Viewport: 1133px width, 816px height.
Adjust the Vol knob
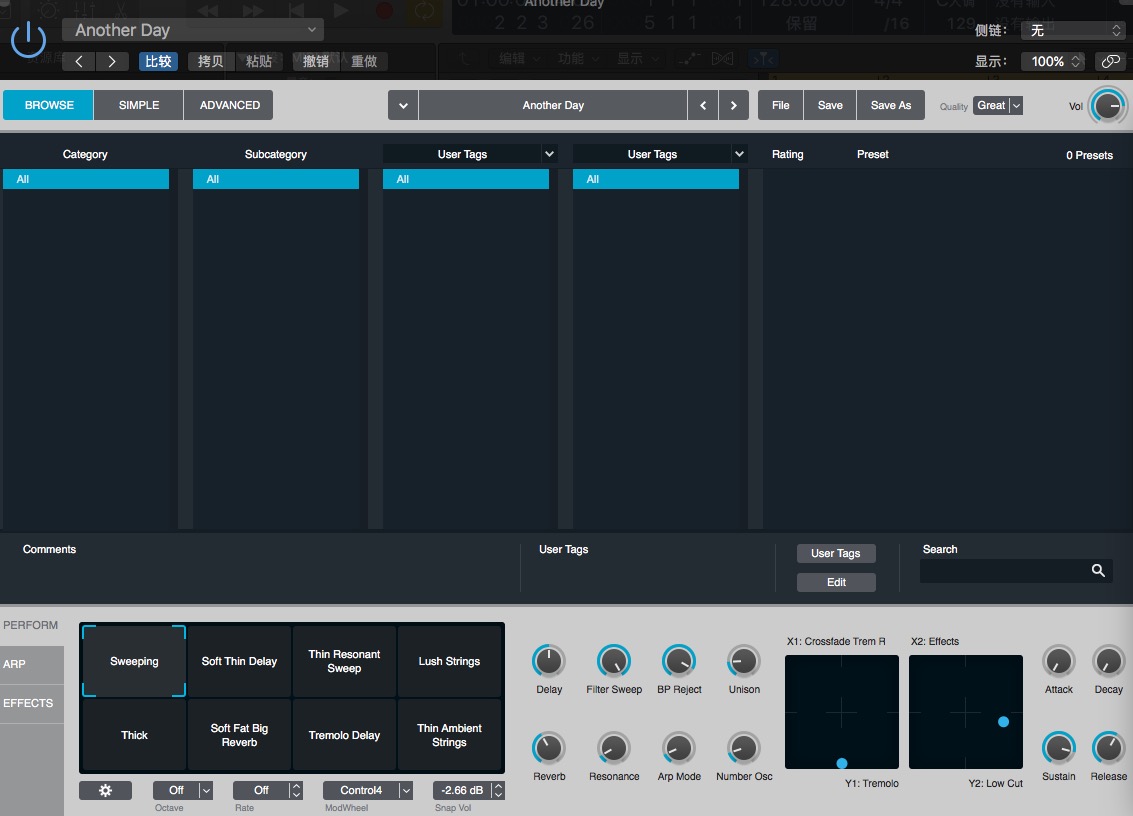[x=1107, y=106]
